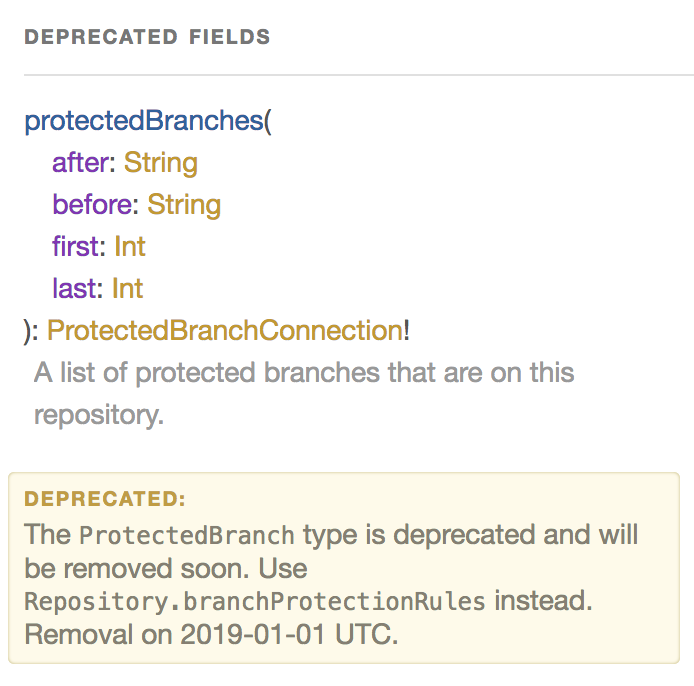Click the word "repository." ending the description
The height and width of the screenshot is (686, 694).
click(98, 415)
